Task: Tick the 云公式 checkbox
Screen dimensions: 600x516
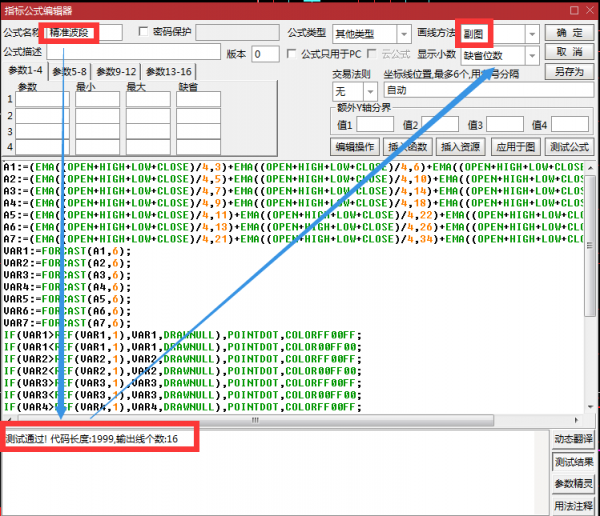Action: [x=373, y=54]
